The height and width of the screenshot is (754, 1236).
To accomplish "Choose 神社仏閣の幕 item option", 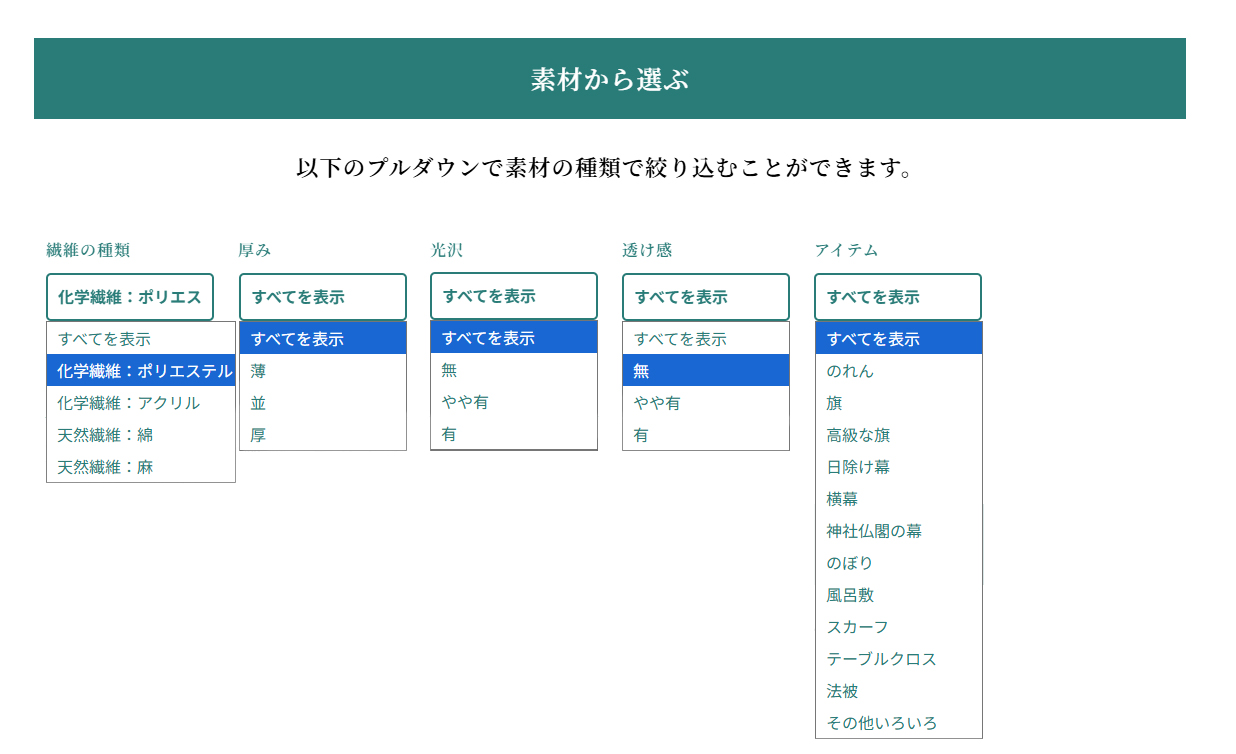I will [x=899, y=531].
